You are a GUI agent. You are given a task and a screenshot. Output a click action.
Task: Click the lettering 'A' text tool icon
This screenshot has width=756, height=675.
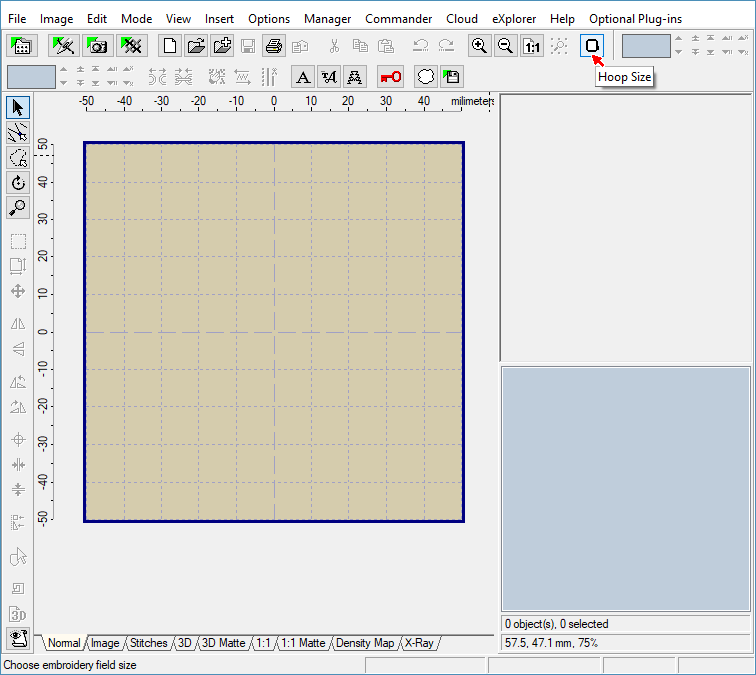click(x=303, y=77)
